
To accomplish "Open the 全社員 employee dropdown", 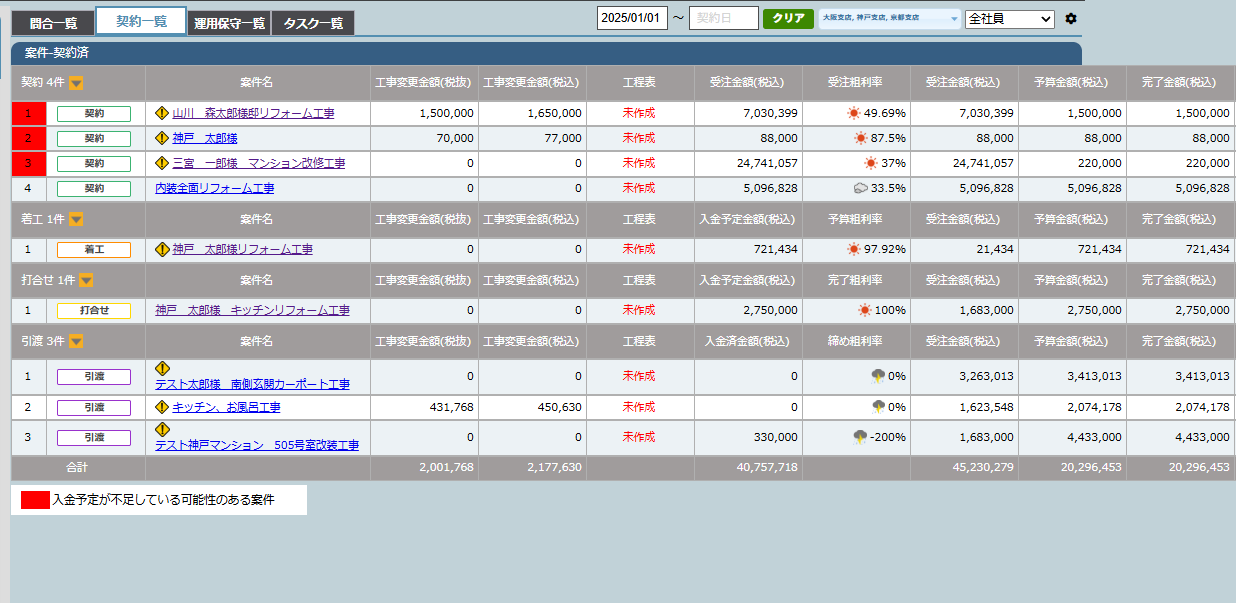I will point(1009,19).
